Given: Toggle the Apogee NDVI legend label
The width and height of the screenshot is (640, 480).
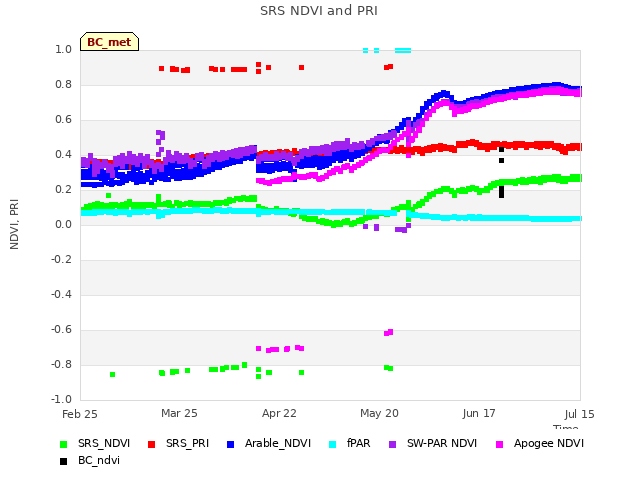Looking at the screenshot, I should (x=549, y=444).
